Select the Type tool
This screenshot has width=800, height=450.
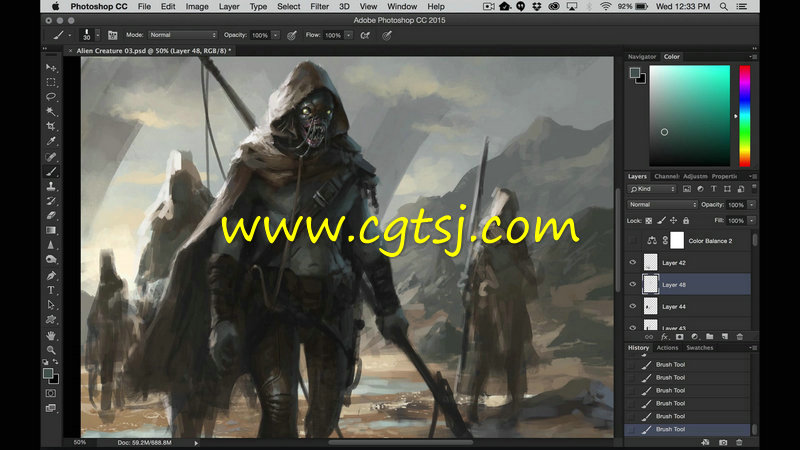pos(51,290)
